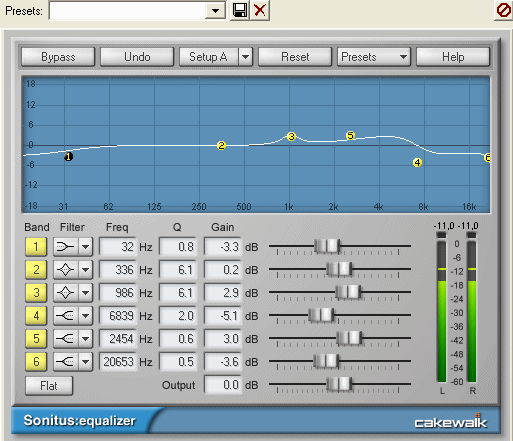
Task: Click band 5 frequency field showing 2454
Action: click(118, 339)
